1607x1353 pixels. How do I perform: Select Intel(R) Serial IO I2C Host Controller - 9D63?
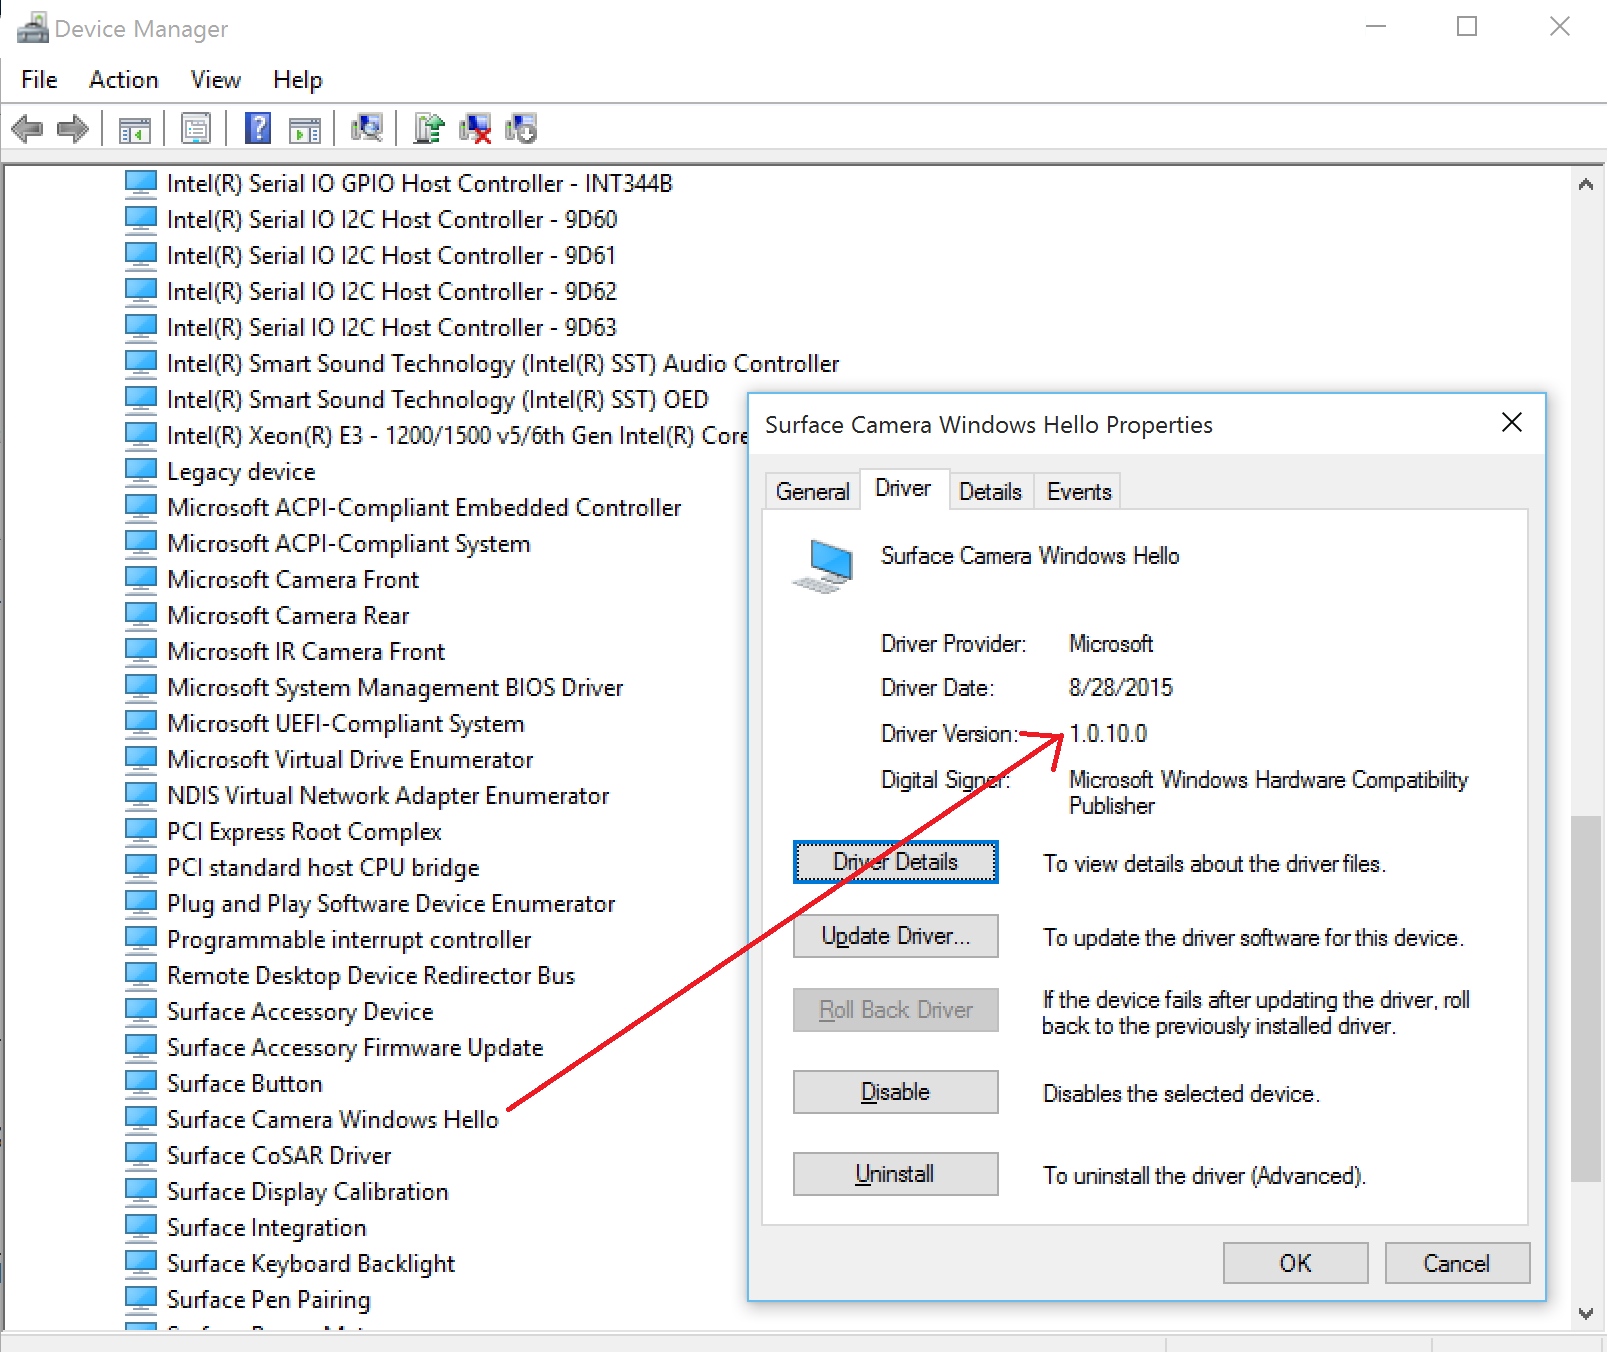pyautogui.click(x=392, y=327)
